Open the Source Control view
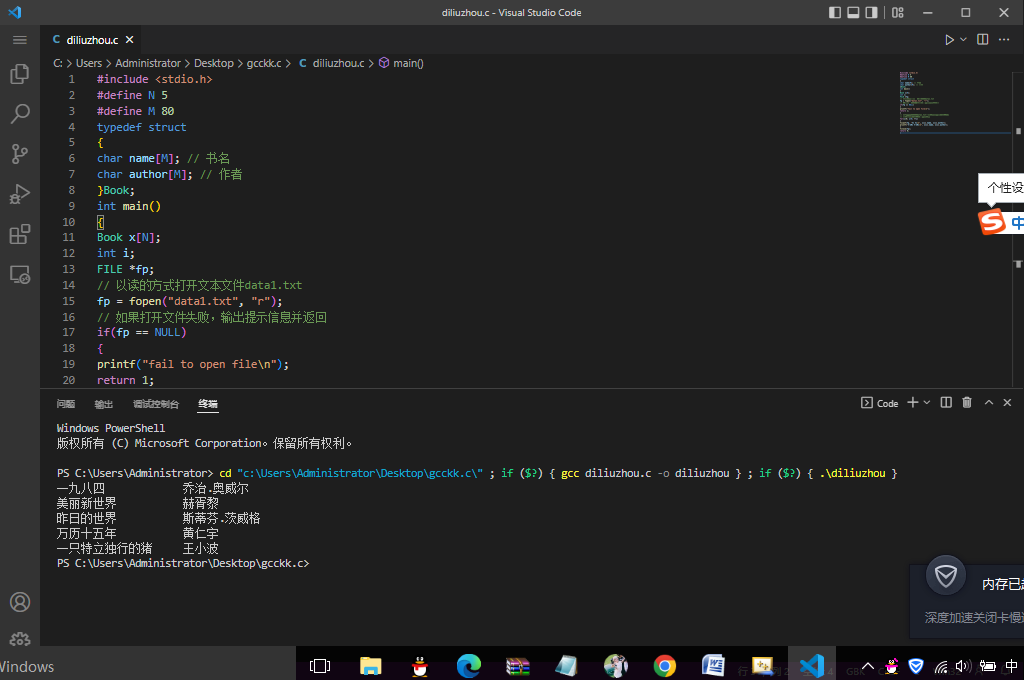Screen dimensions: 1024x680 pos(19,154)
